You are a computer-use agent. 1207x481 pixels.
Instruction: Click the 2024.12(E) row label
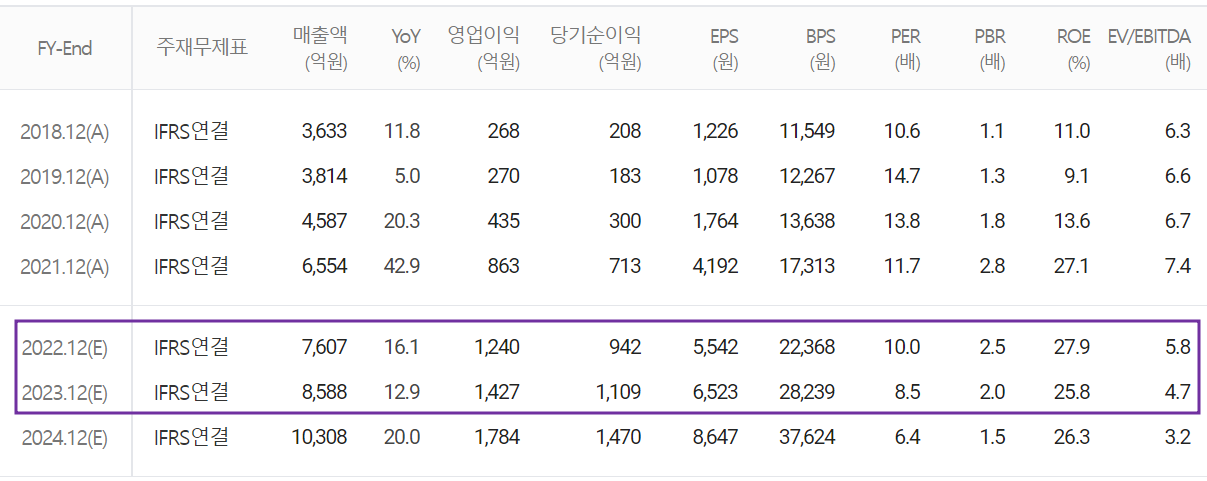coord(65,438)
